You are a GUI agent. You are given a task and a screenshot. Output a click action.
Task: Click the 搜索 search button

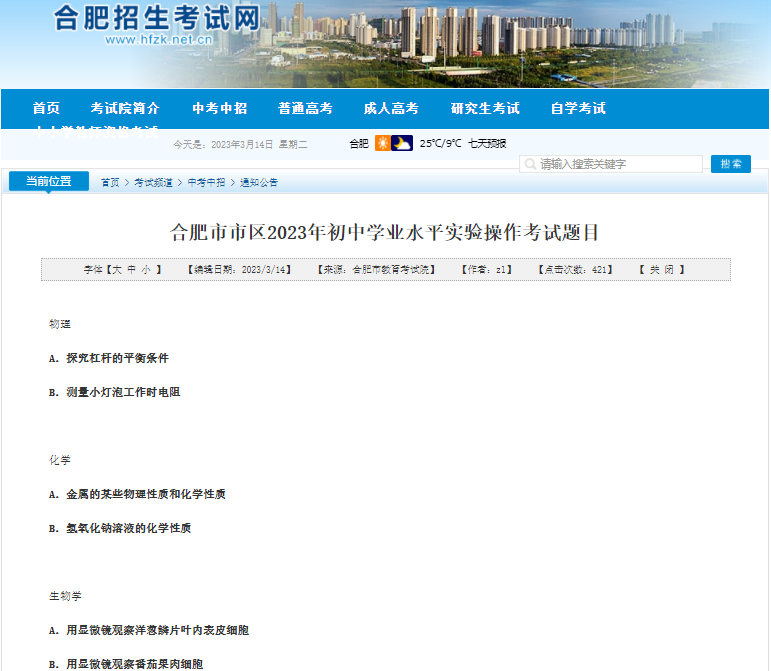[x=730, y=164]
